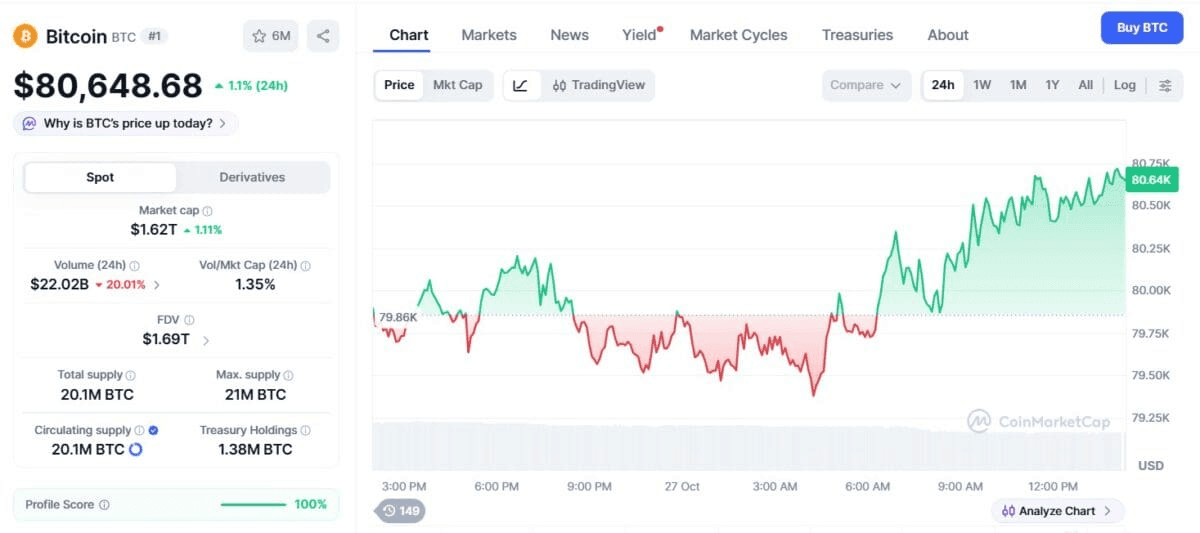Click the 21M BTC max supply value
The image size is (1200, 533).
click(x=255, y=394)
